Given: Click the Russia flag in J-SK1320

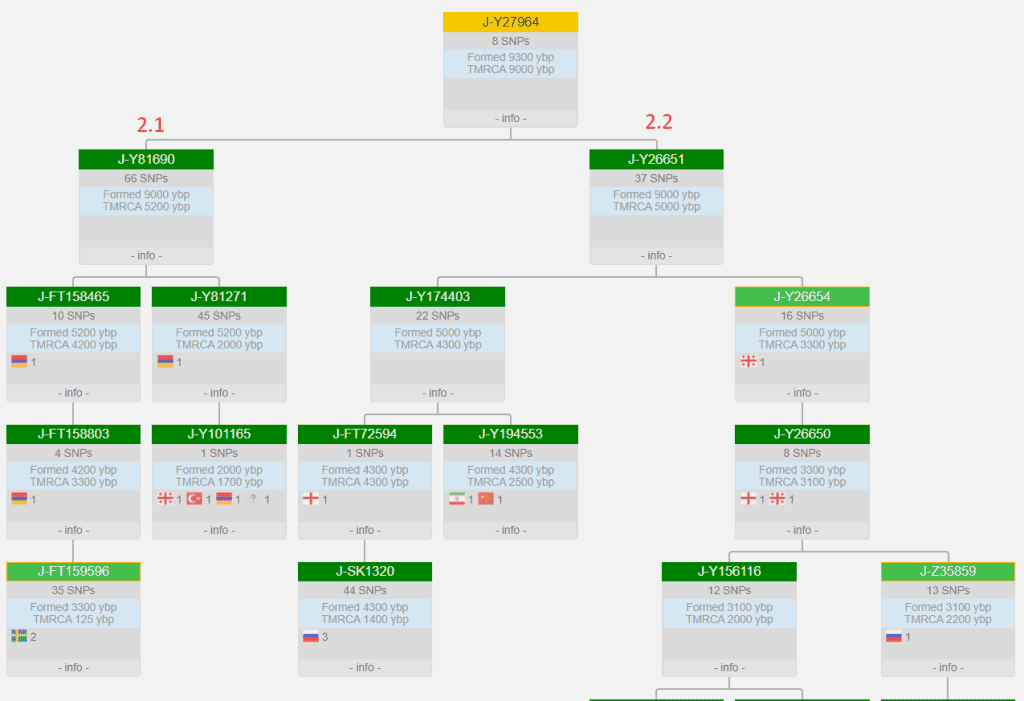Looking at the screenshot, I should click(310, 636).
